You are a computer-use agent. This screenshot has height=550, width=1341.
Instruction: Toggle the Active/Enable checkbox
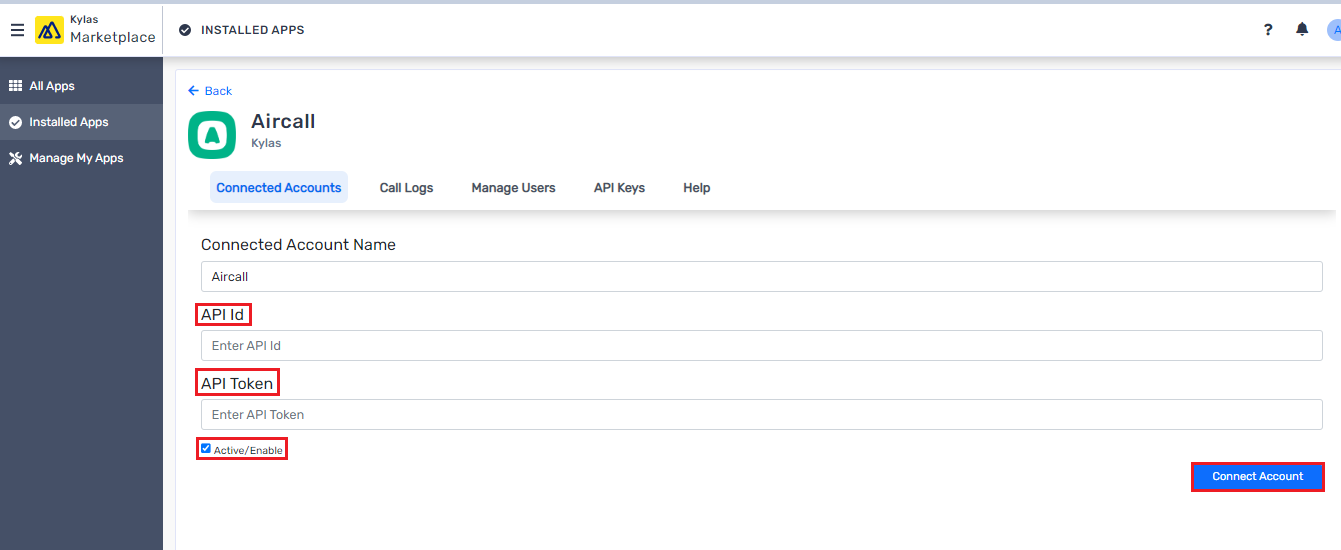coord(206,449)
